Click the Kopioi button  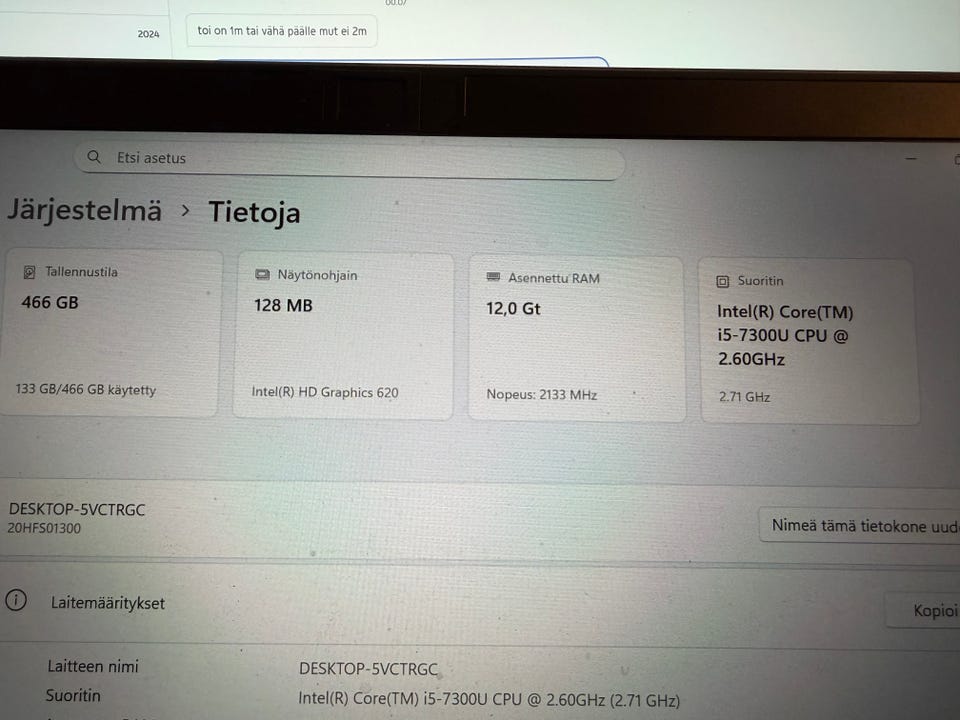pos(923,610)
